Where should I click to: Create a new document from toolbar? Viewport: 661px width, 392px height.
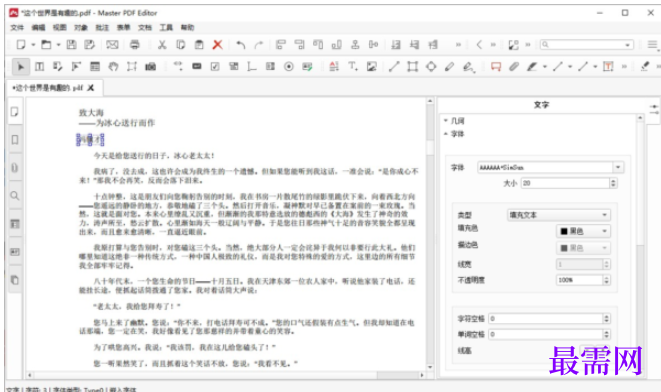tap(21, 45)
